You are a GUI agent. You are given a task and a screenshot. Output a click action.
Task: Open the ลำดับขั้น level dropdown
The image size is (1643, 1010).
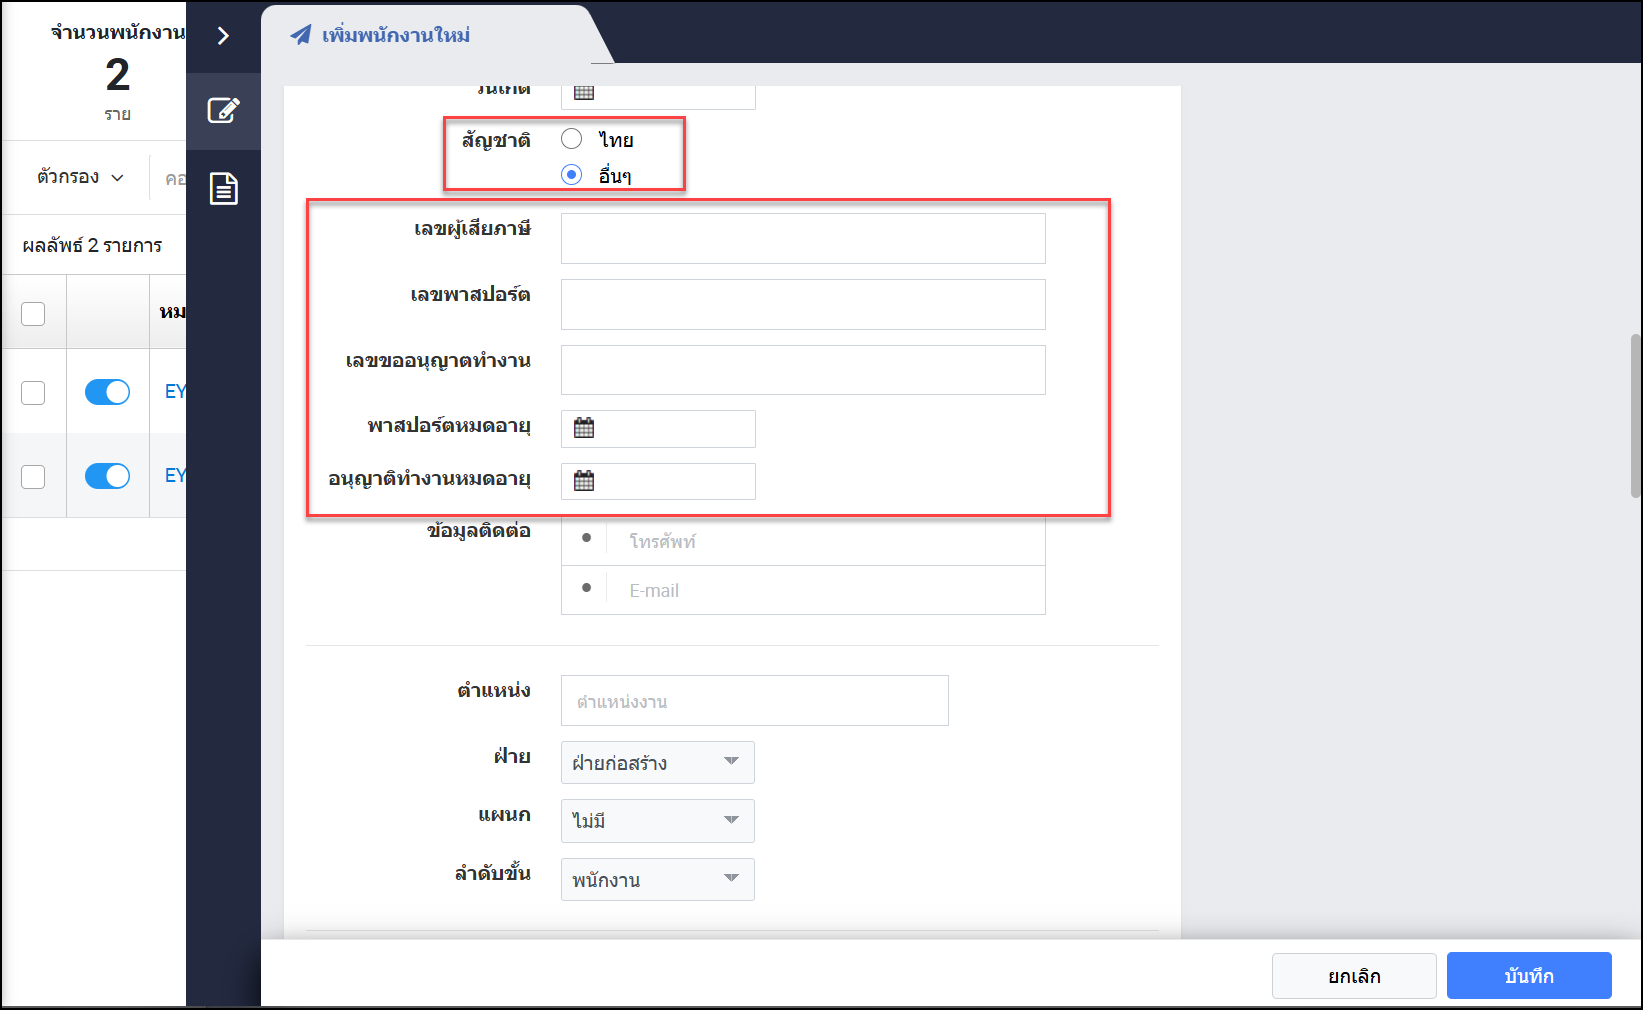click(x=657, y=880)
